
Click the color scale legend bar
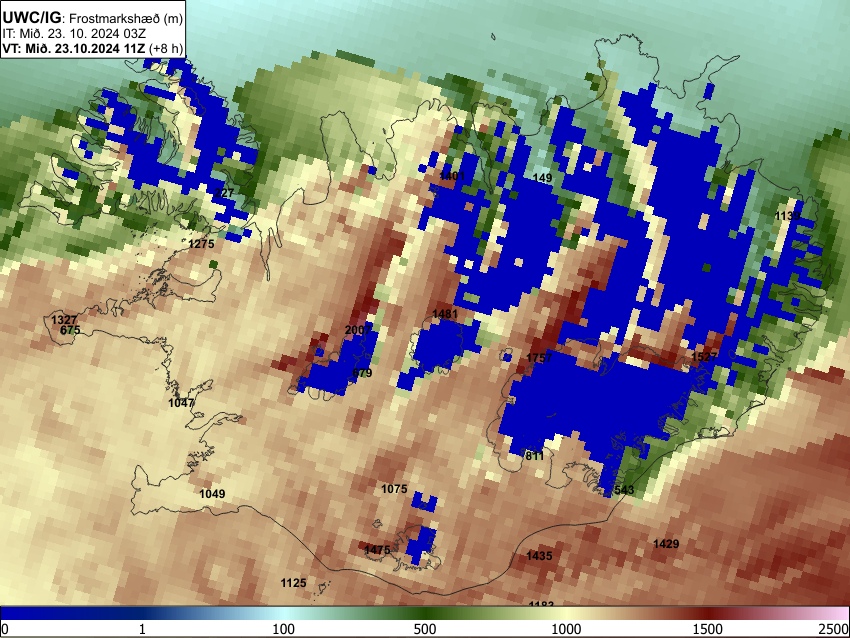coord(425,613)
